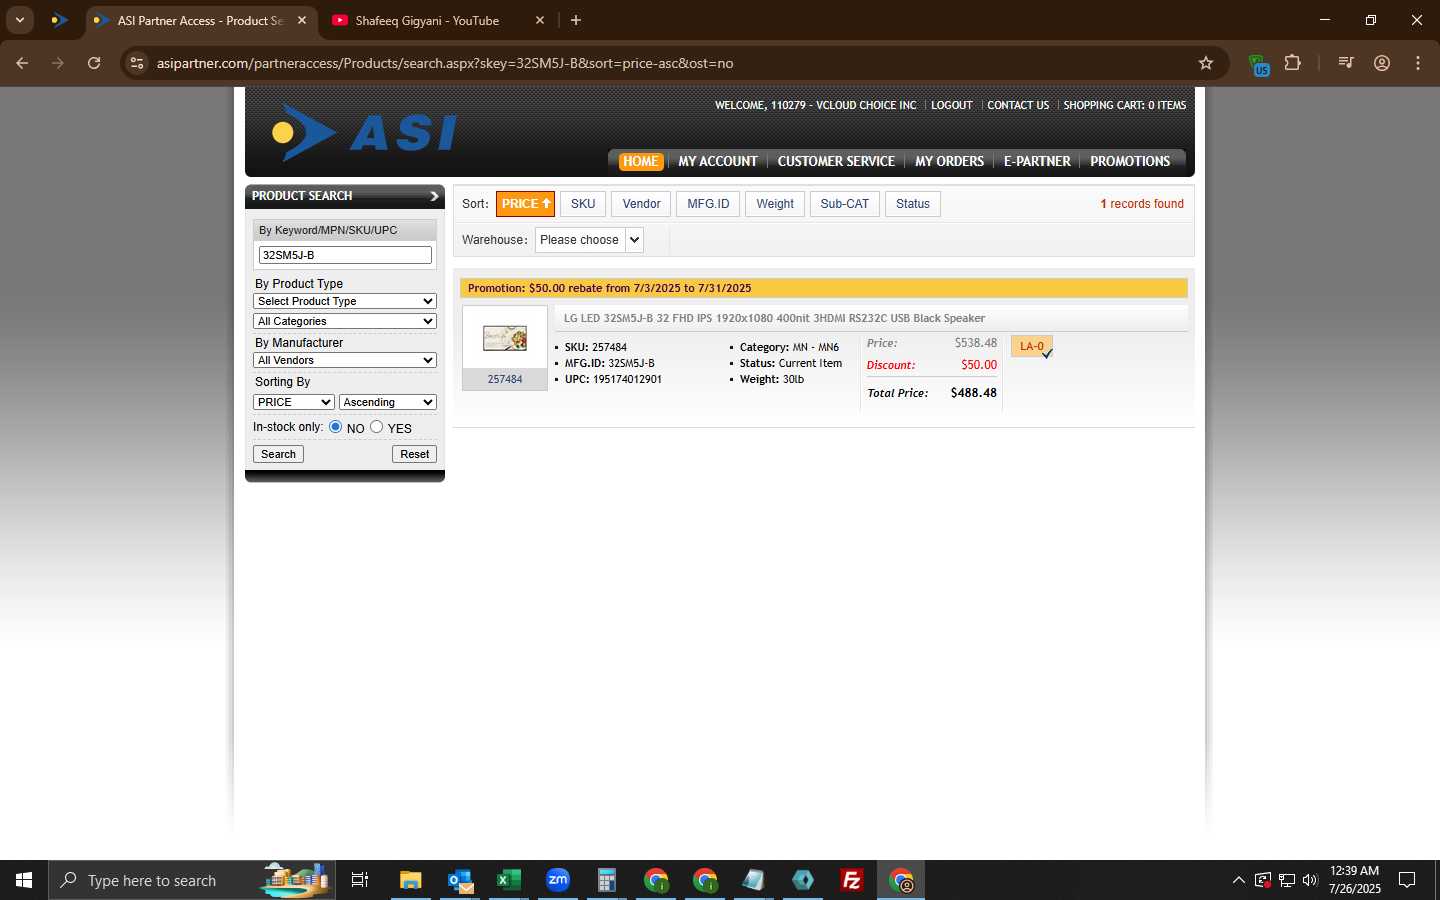
Task: Open the MY ACCOUNT menu
Action: click(x=718, y=161)
